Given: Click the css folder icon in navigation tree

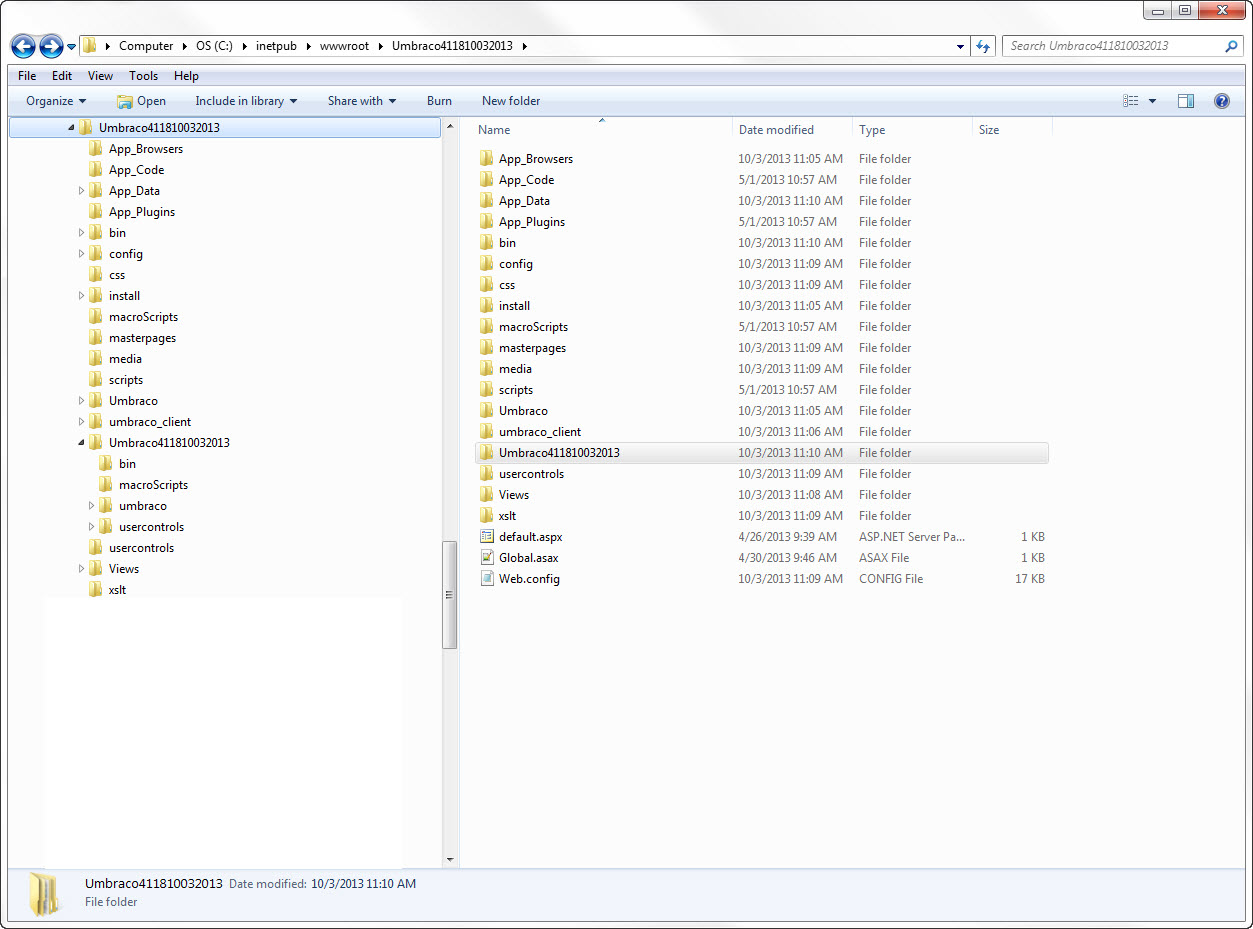Looking at the screenshot, I should [96, 275].
